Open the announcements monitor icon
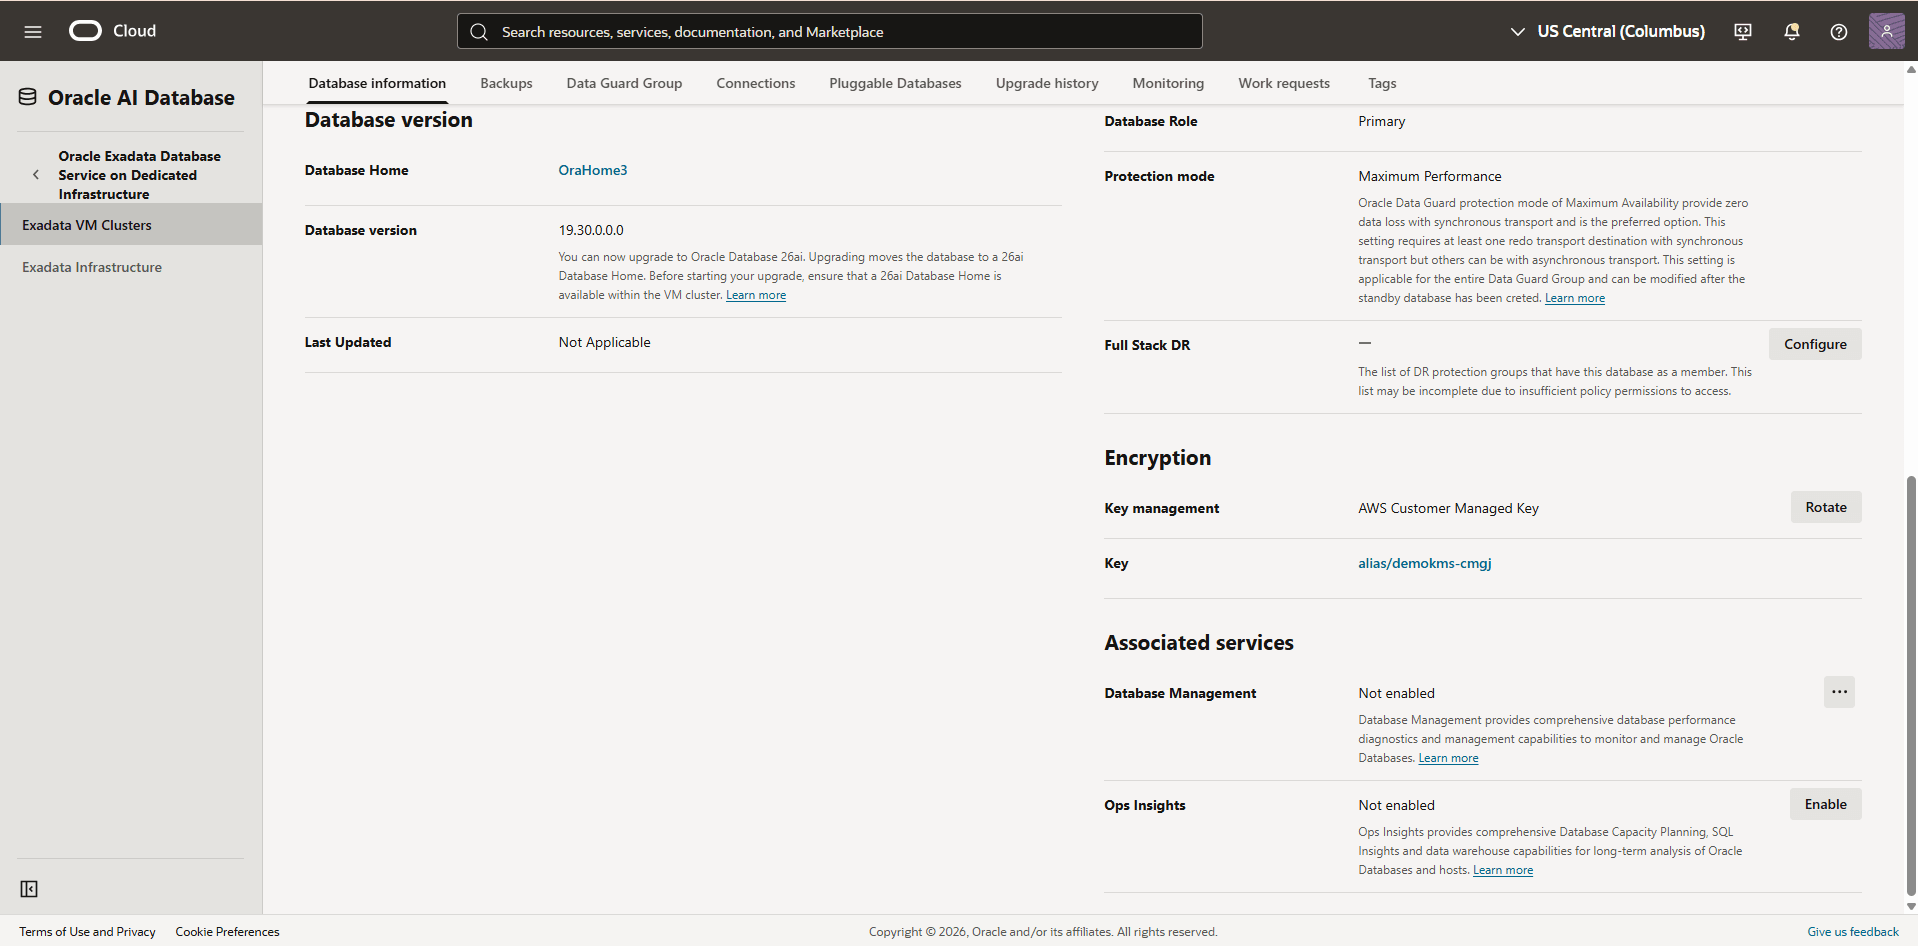 (x=1742, y=31)
